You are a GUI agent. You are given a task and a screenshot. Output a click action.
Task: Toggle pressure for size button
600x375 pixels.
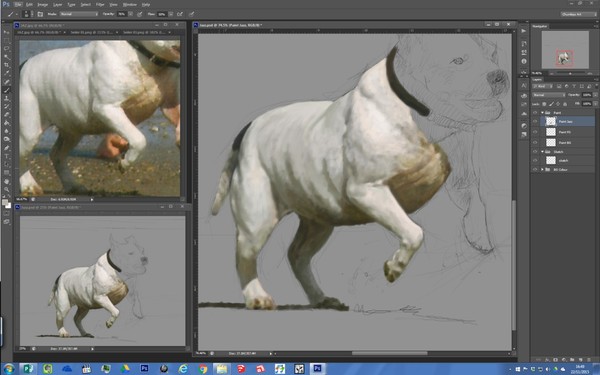191,14
